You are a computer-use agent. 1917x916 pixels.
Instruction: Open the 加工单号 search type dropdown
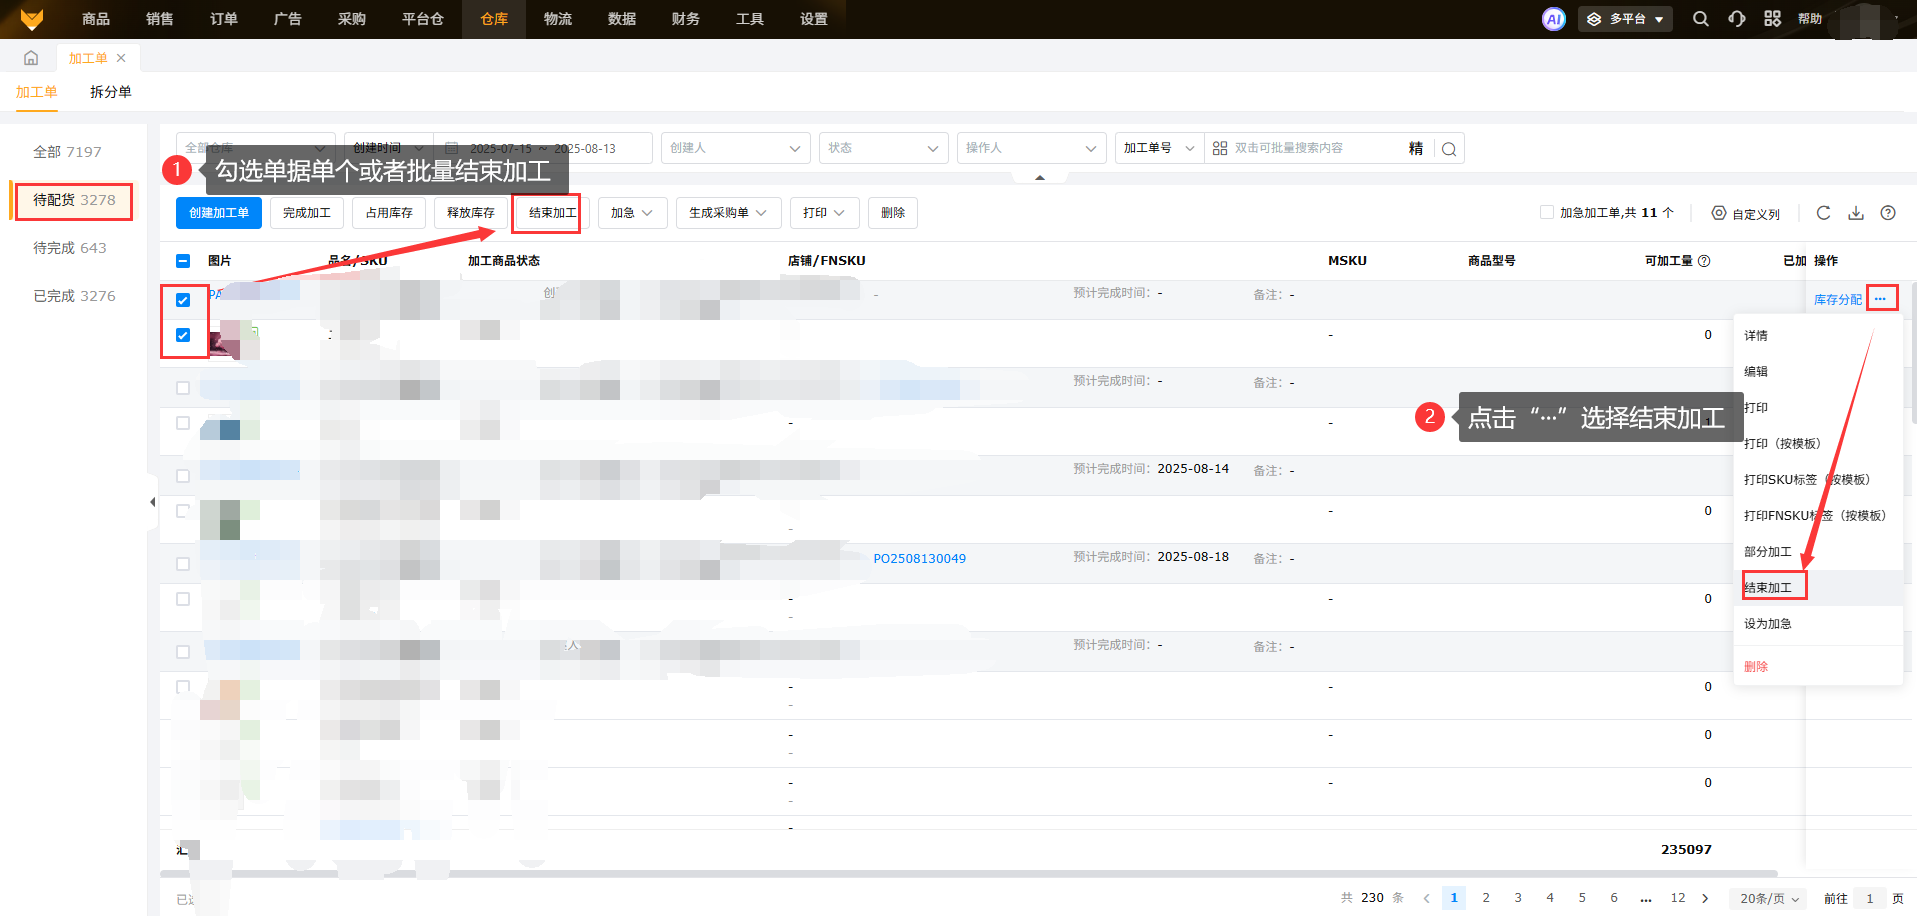pyautogui.click(x=1159, y=148)
